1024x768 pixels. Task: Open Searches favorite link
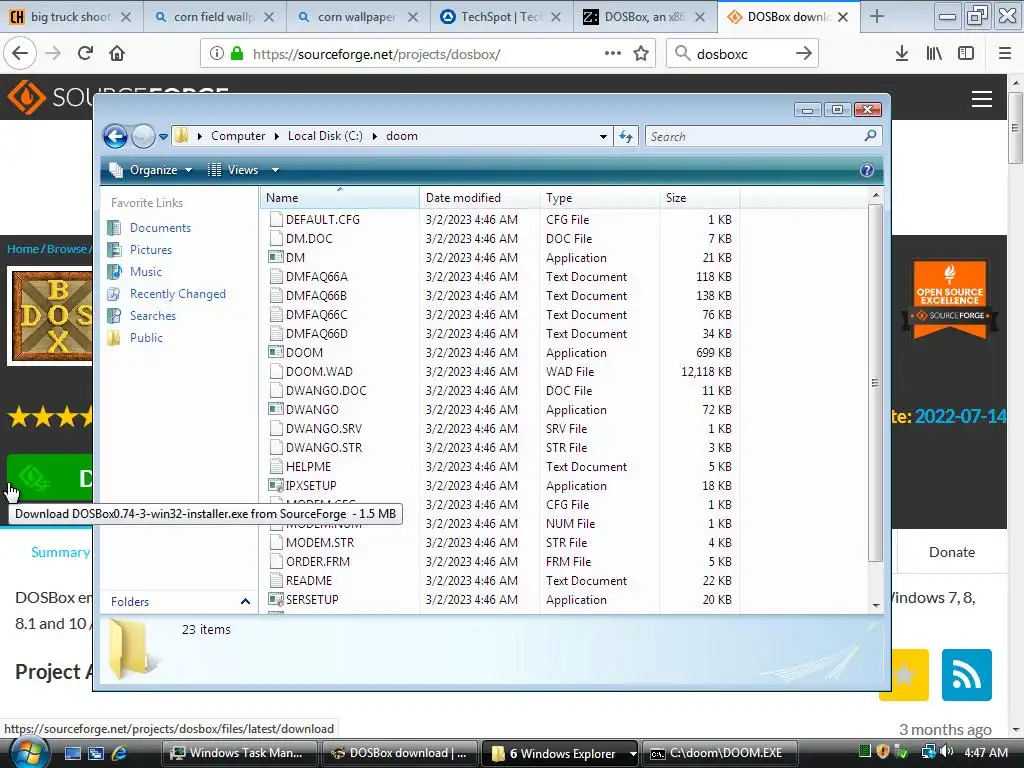153,316
